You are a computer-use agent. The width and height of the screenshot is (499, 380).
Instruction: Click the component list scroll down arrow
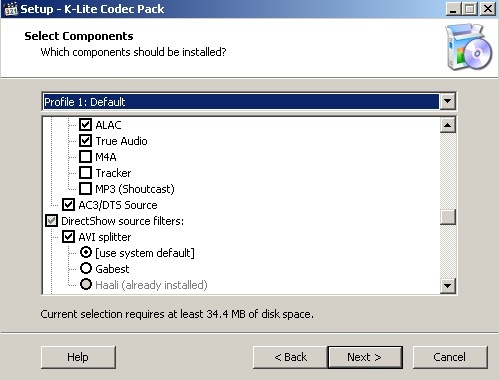coord(448,286)
